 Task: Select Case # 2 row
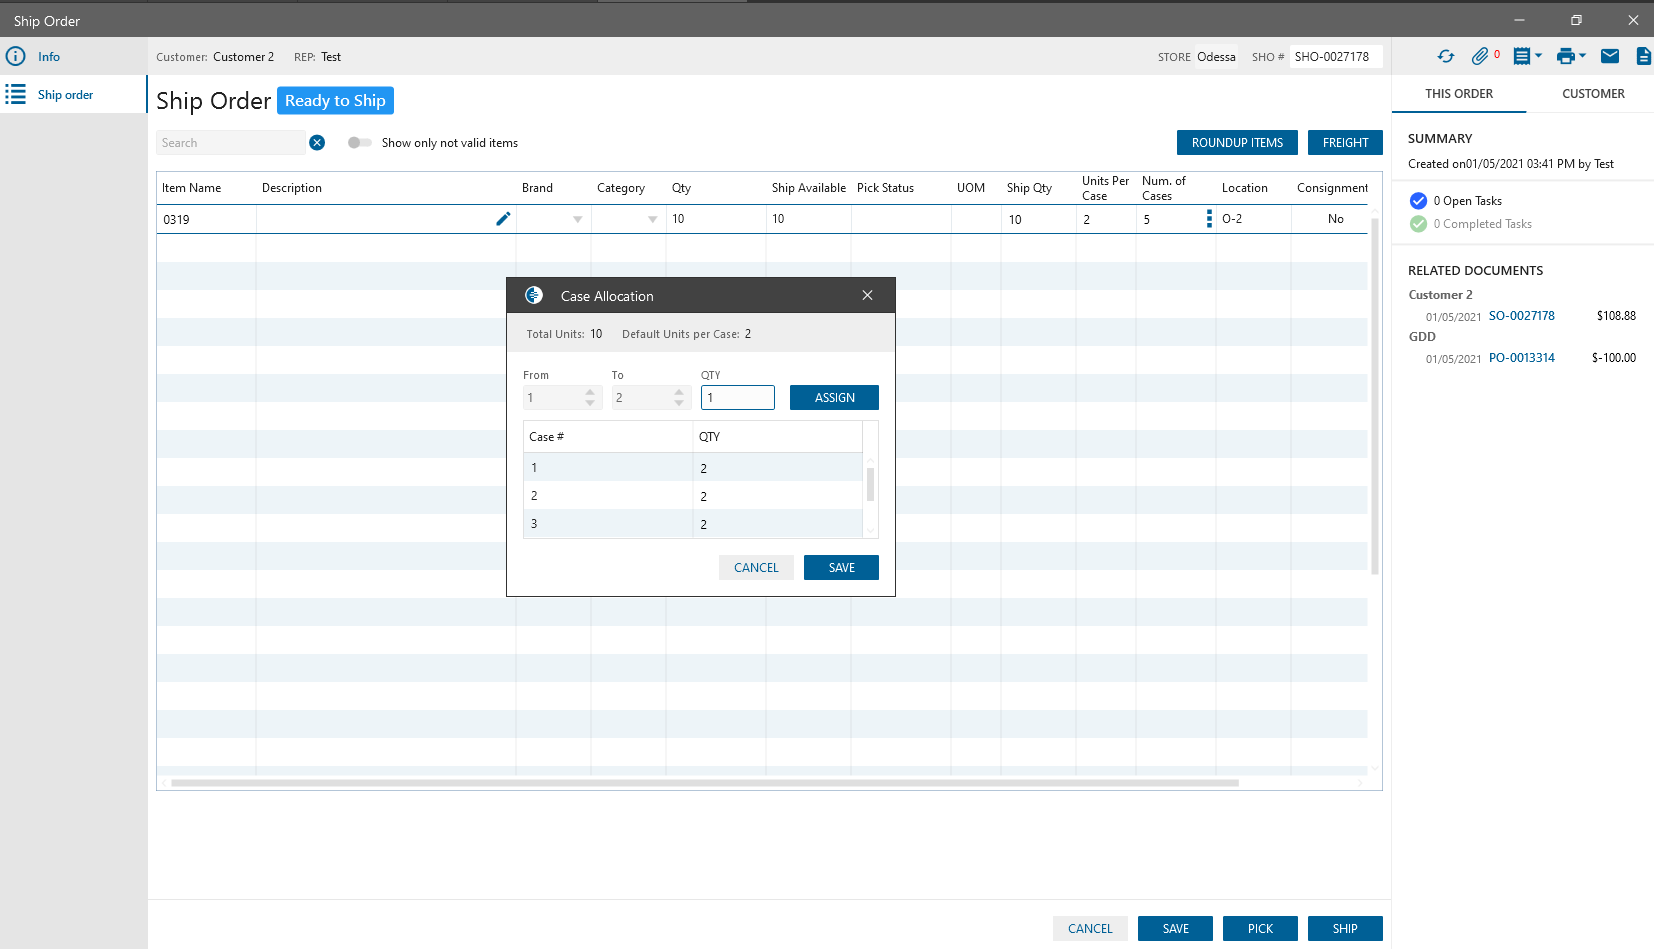[693, 496]
